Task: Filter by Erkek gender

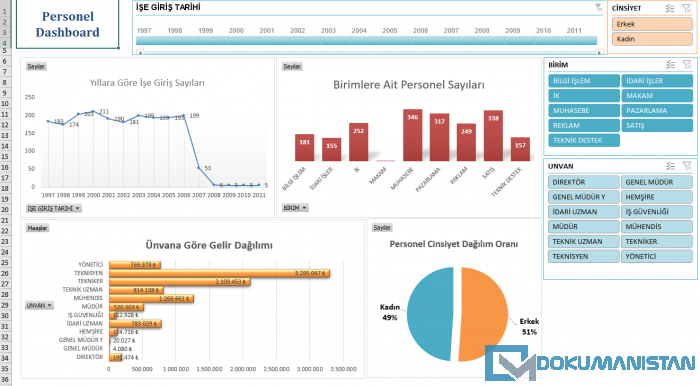Action: tap(652, 24)
